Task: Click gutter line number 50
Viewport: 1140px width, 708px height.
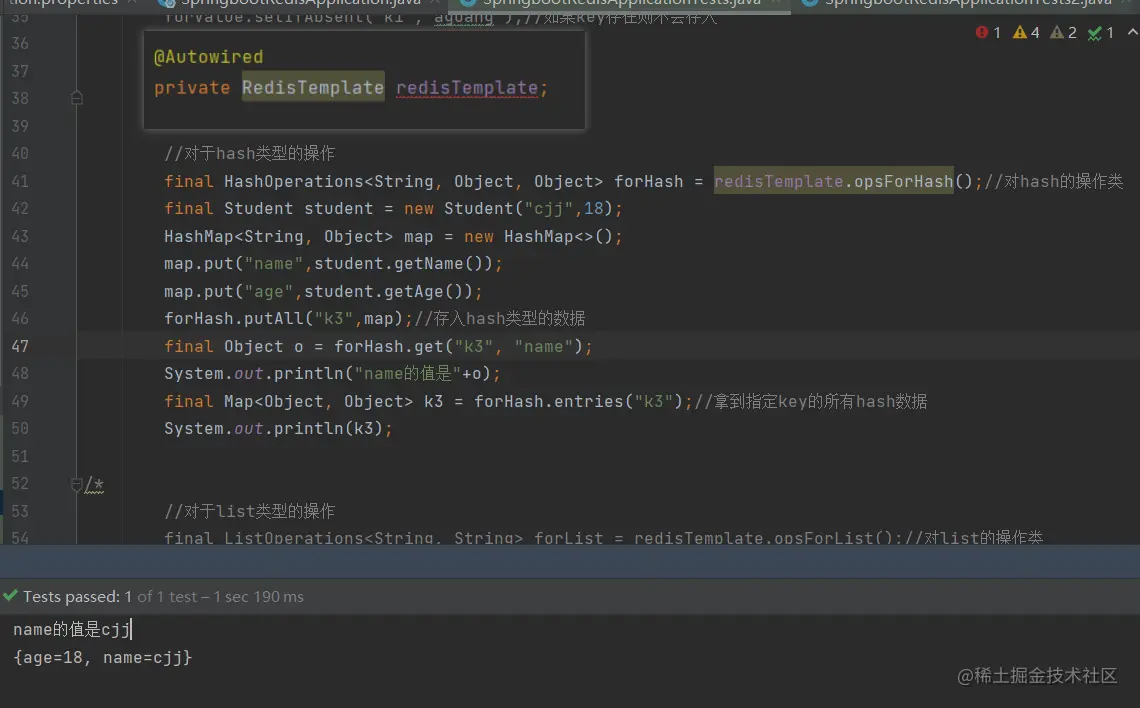Action: [x=20, y=429]
